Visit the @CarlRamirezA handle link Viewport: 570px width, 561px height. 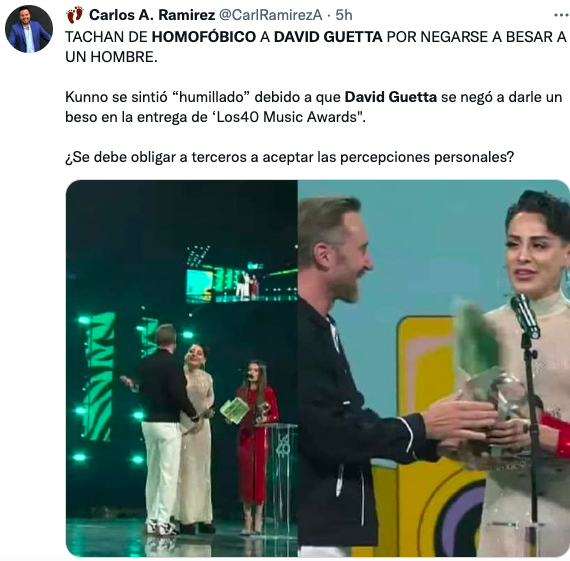coord(270,15)
